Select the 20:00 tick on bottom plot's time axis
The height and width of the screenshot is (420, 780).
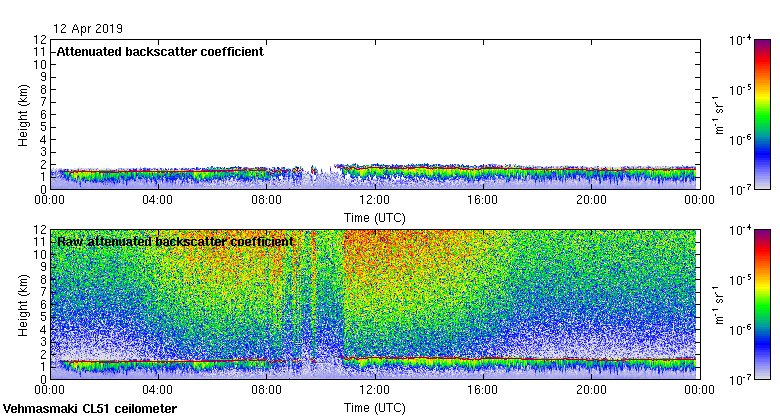tap(591, 391)
